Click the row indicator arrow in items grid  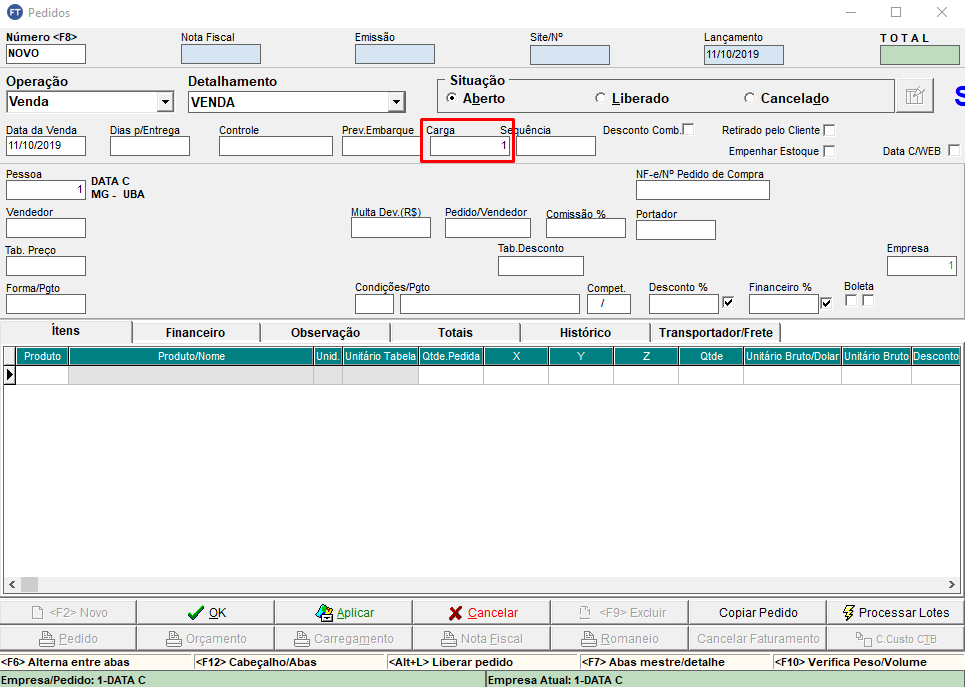[x=10, y=375]
